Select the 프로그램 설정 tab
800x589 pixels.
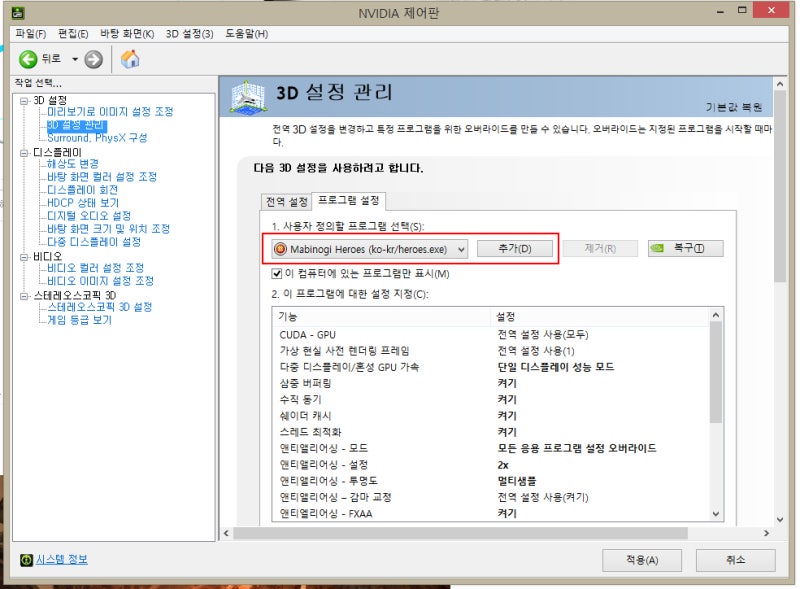click(x=348, y=200)
